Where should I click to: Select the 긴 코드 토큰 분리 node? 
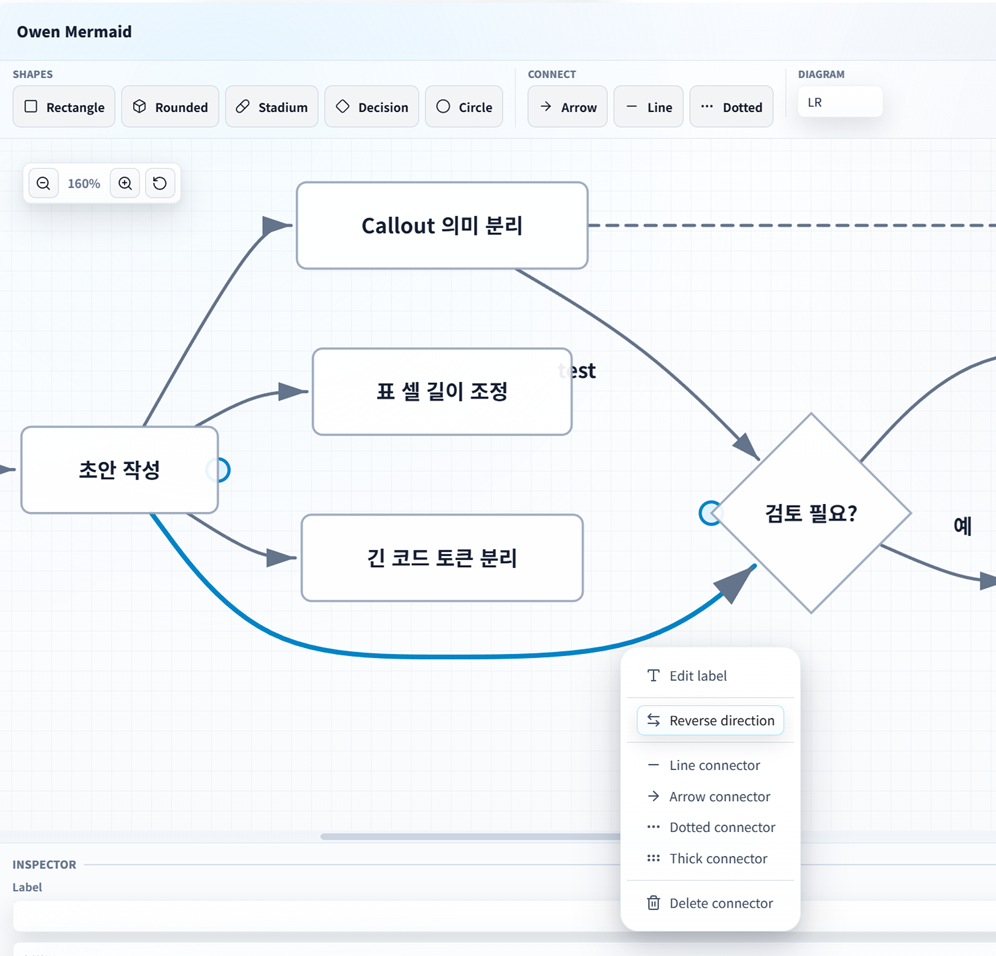(x=442, y=558)
